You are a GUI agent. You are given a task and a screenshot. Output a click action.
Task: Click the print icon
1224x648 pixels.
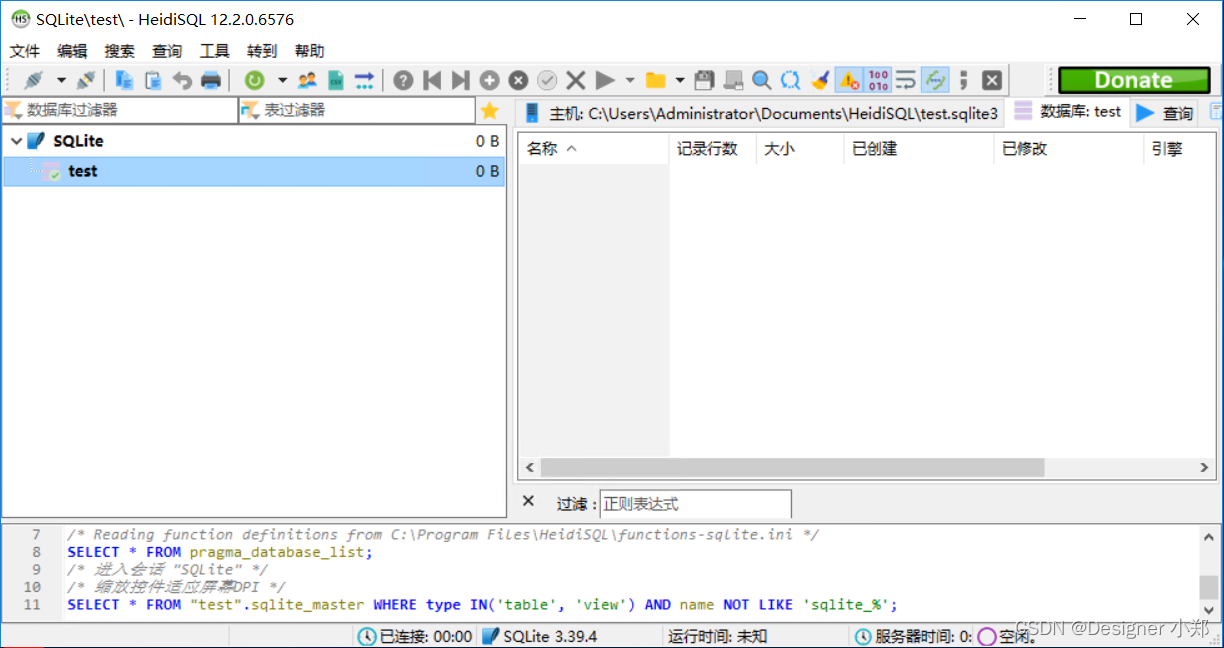[210, 80]
